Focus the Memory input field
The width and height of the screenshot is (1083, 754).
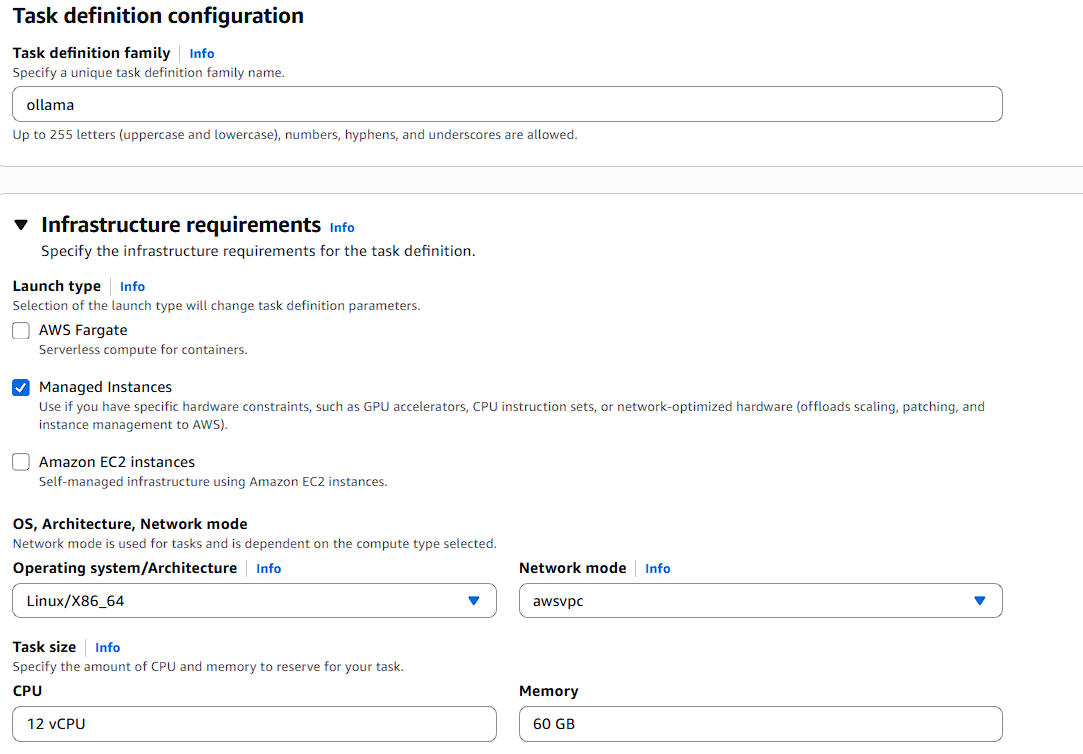(x=760, y=724)
